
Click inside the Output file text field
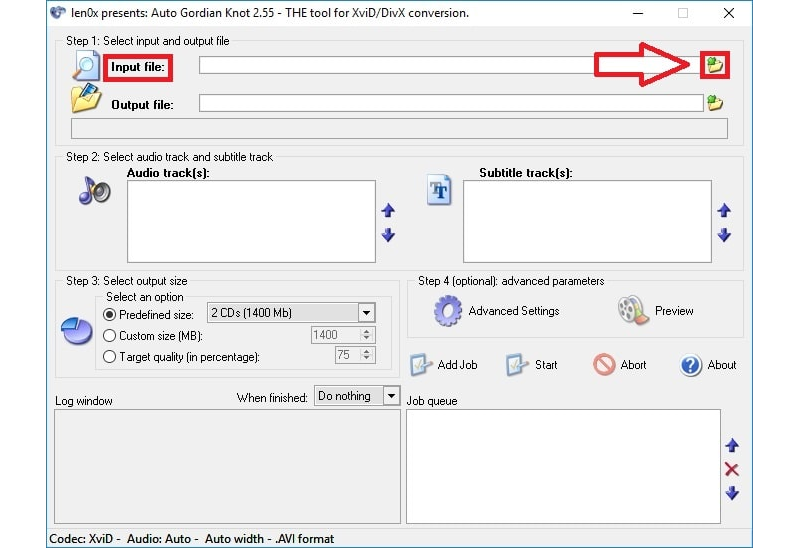click(451, 103)
